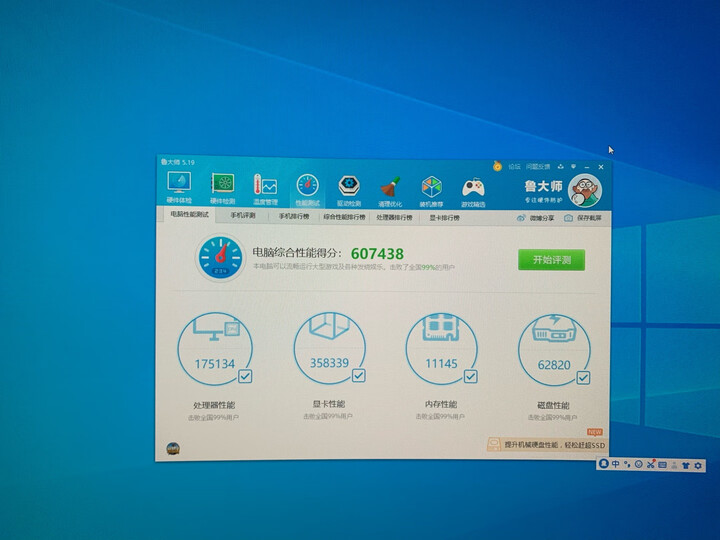Uncheck 显卡性能 graphics card test checkbox
Image resolution: width=720 pixels, height=540 pixels.
[x=358, y=376]
